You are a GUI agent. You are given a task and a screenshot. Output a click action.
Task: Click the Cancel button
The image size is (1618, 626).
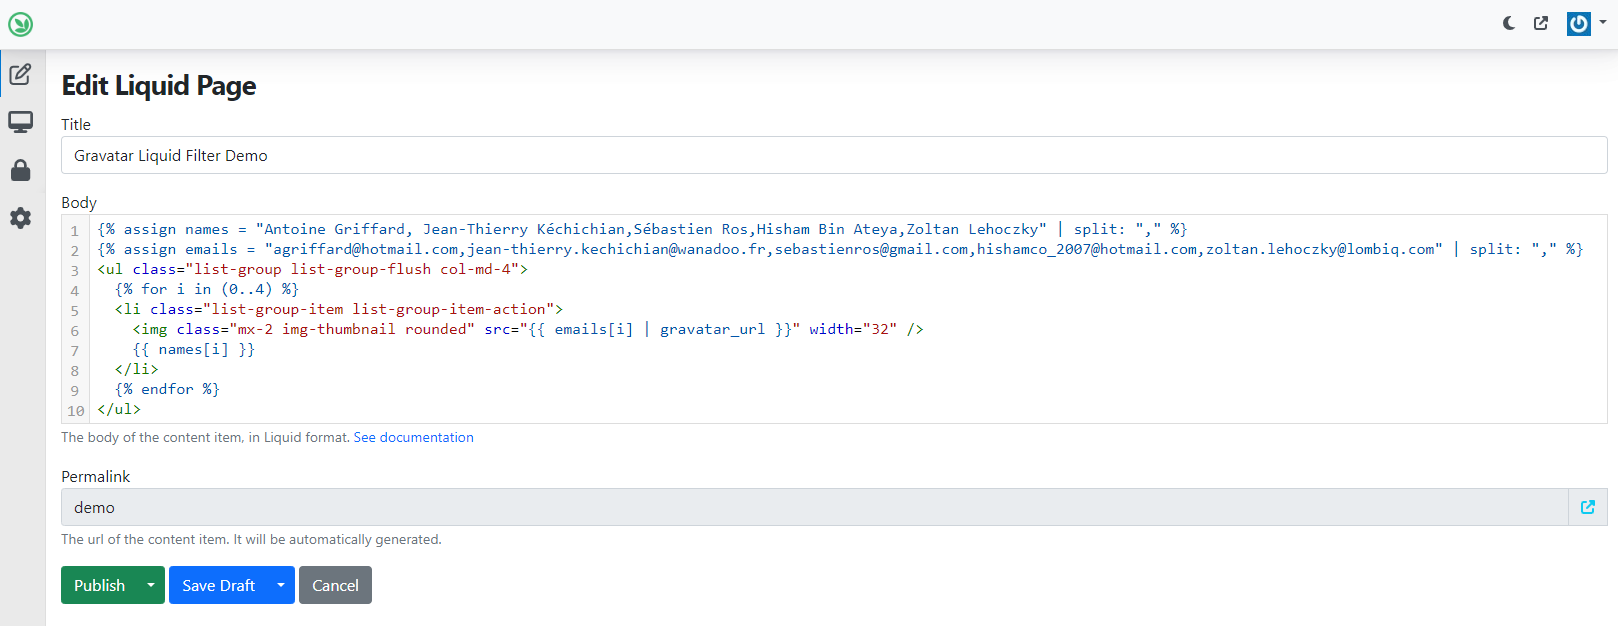pos(335,585)
